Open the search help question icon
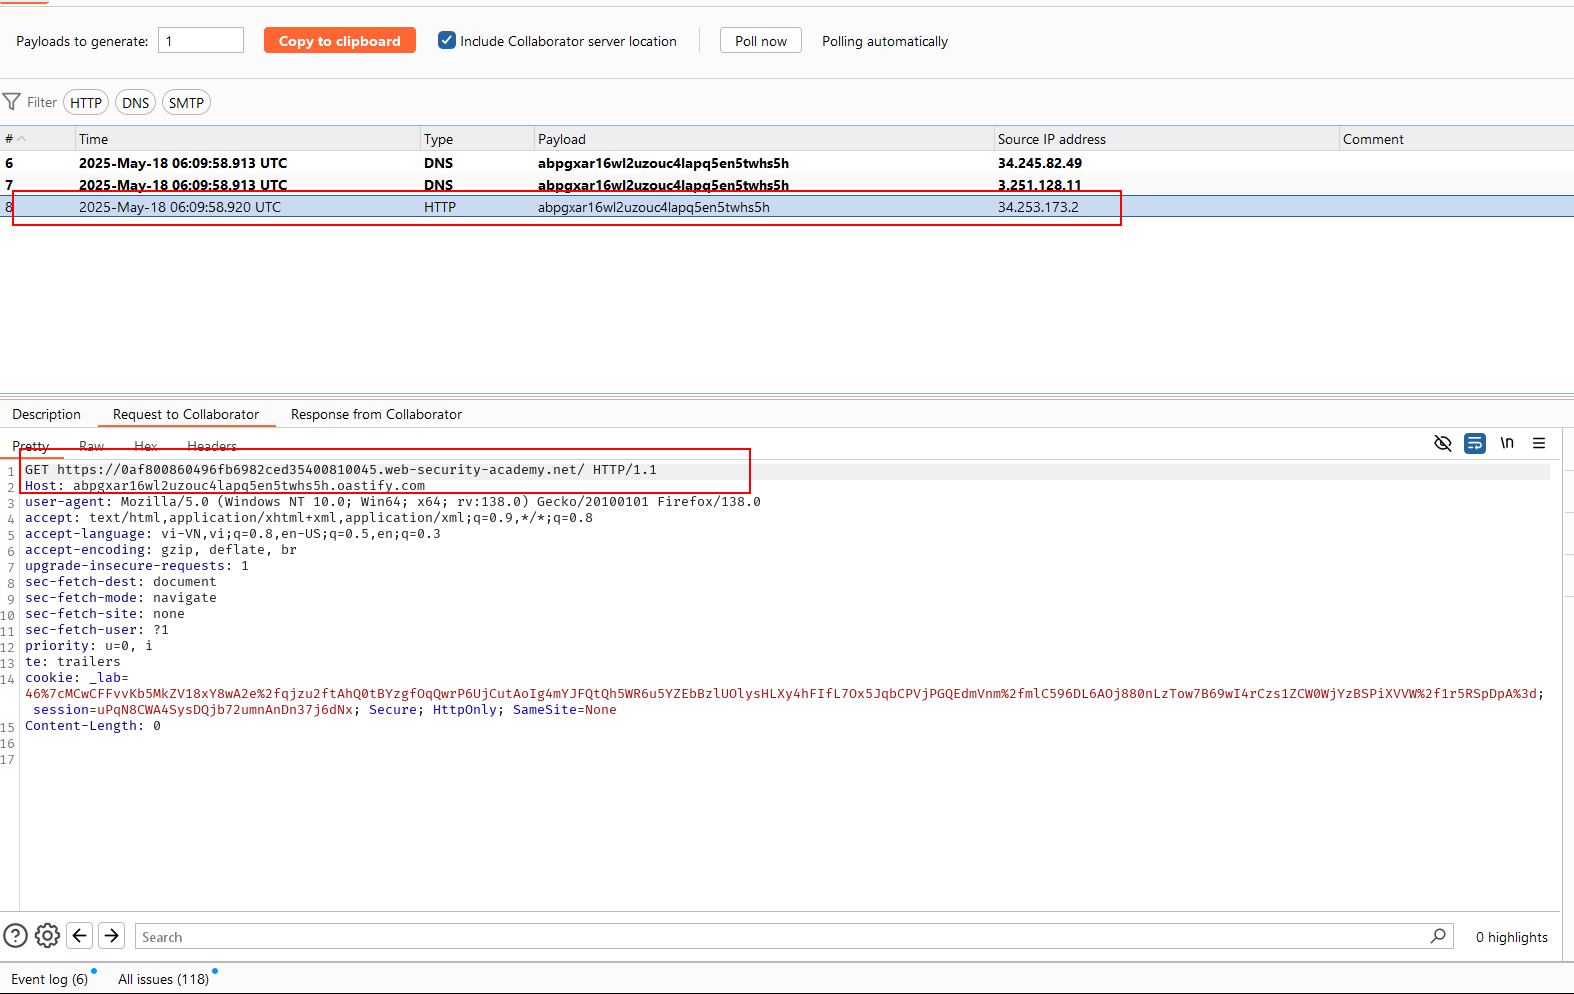The height and width of the screenshot is (994, 1574). pyautogui.click(x=15, y=936)
